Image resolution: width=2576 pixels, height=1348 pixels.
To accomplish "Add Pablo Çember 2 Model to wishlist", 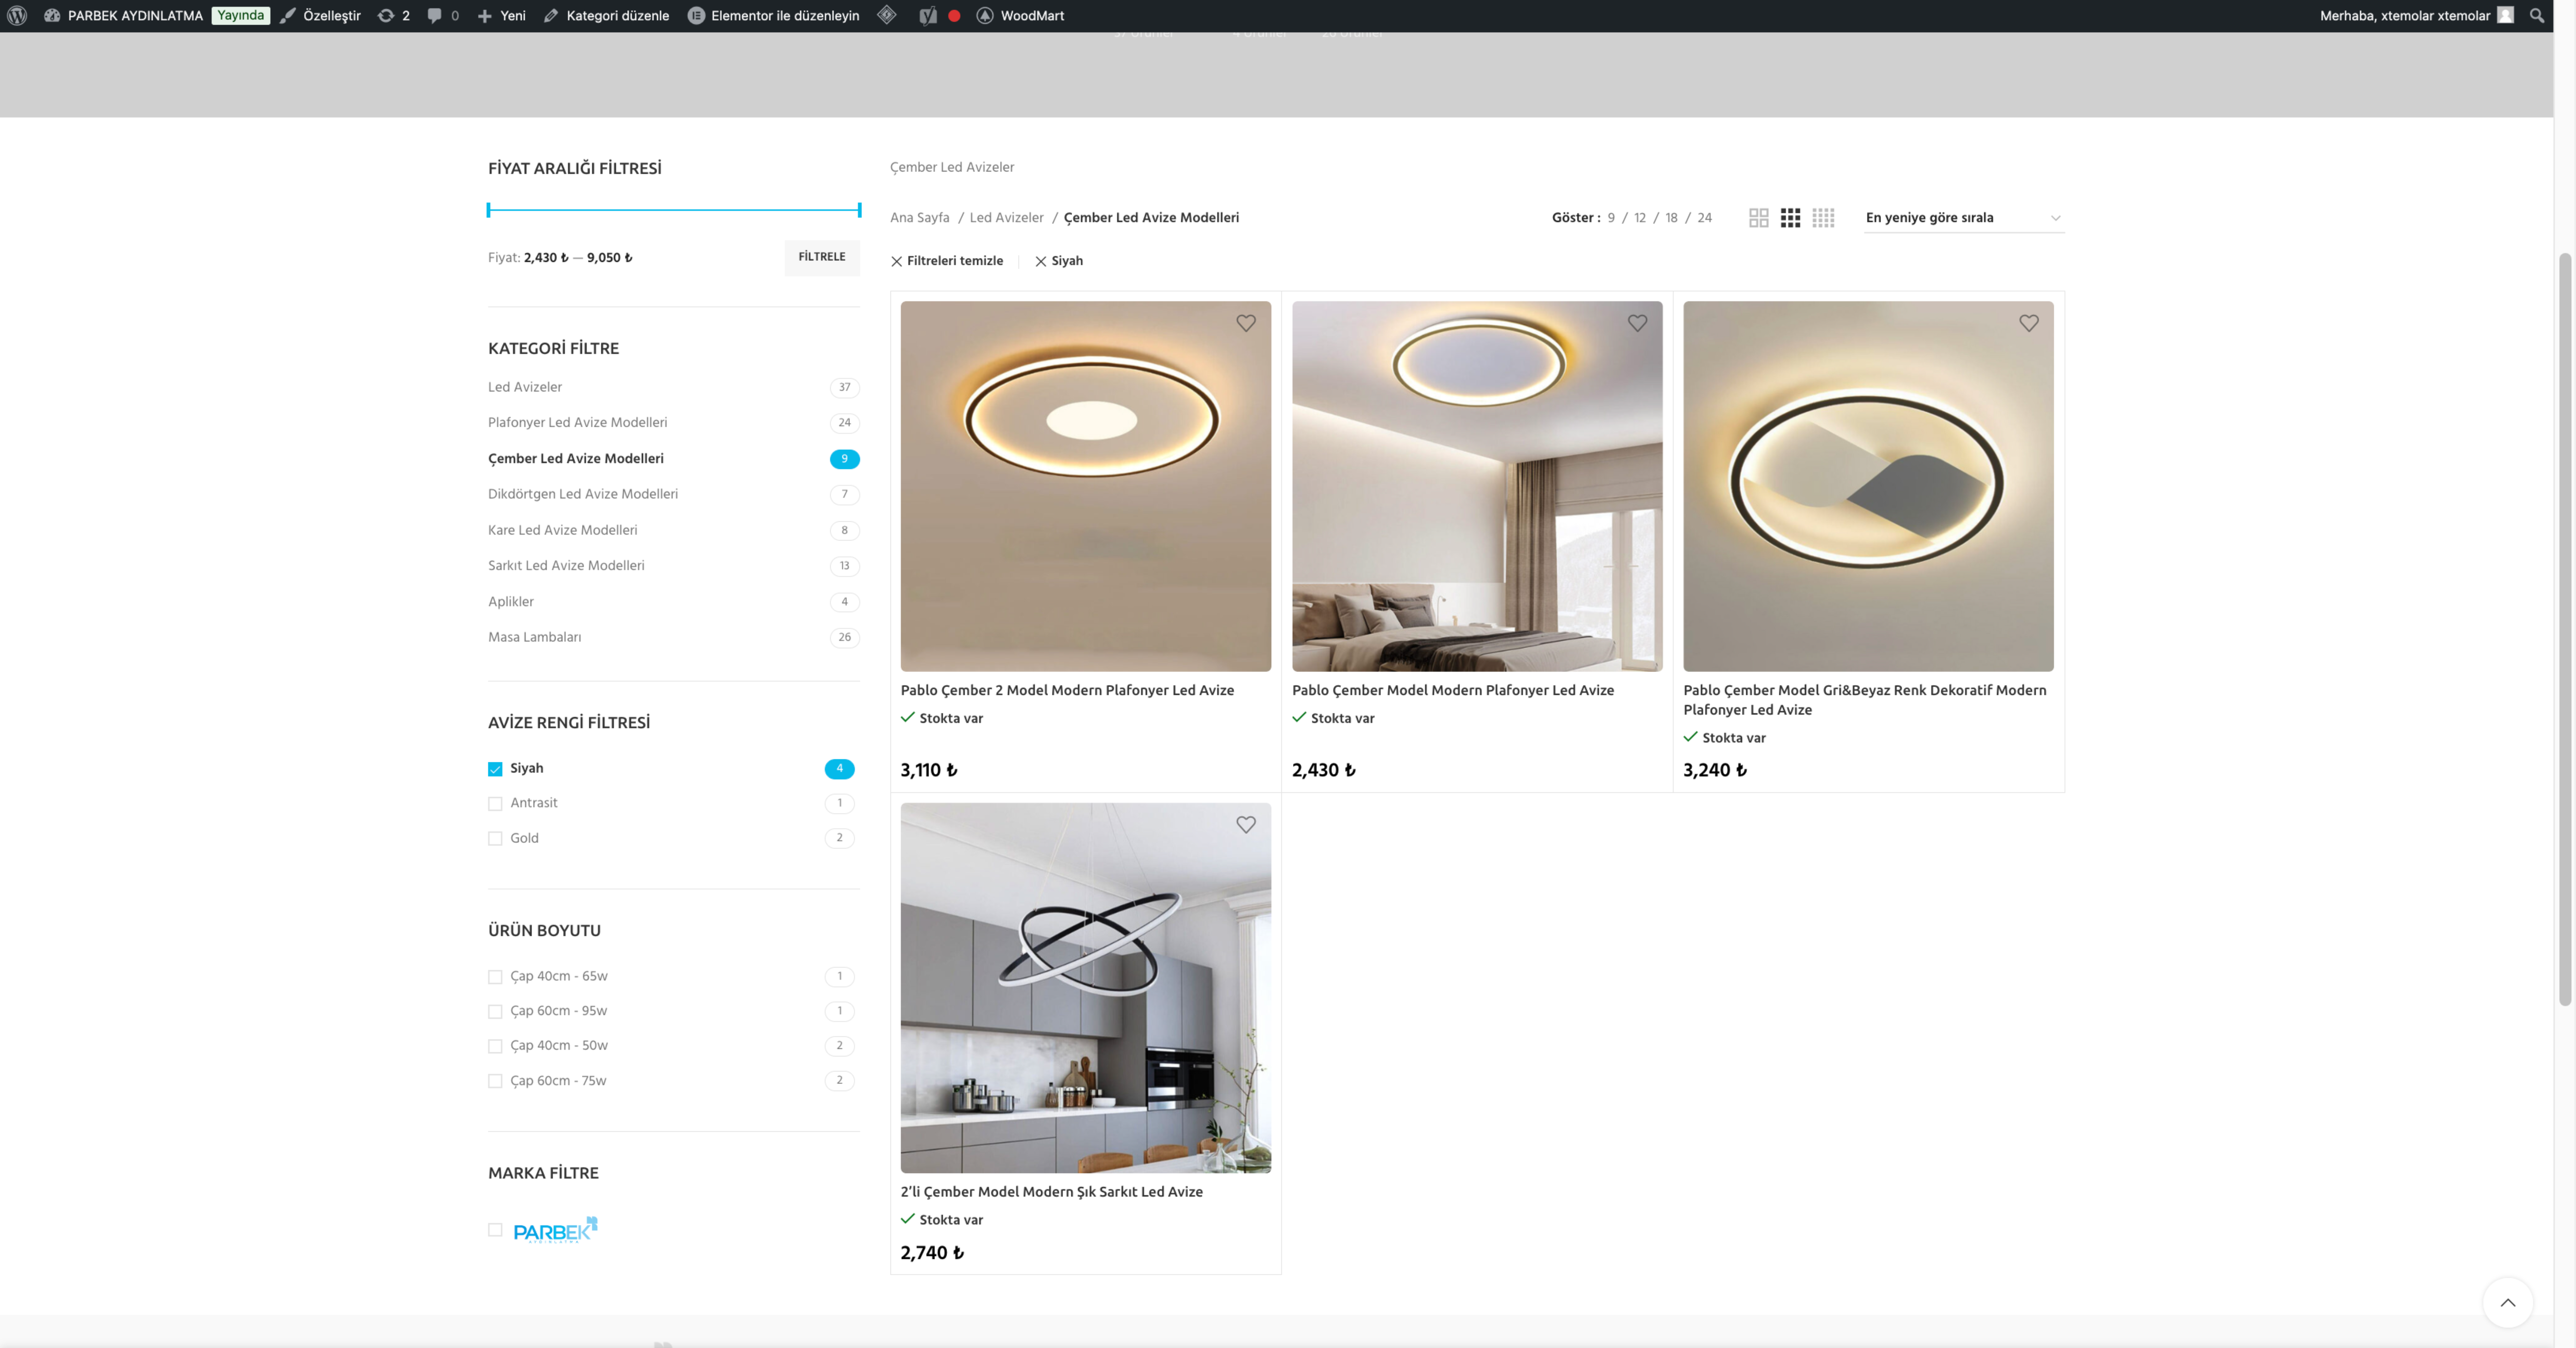I will coord(1246,323).
